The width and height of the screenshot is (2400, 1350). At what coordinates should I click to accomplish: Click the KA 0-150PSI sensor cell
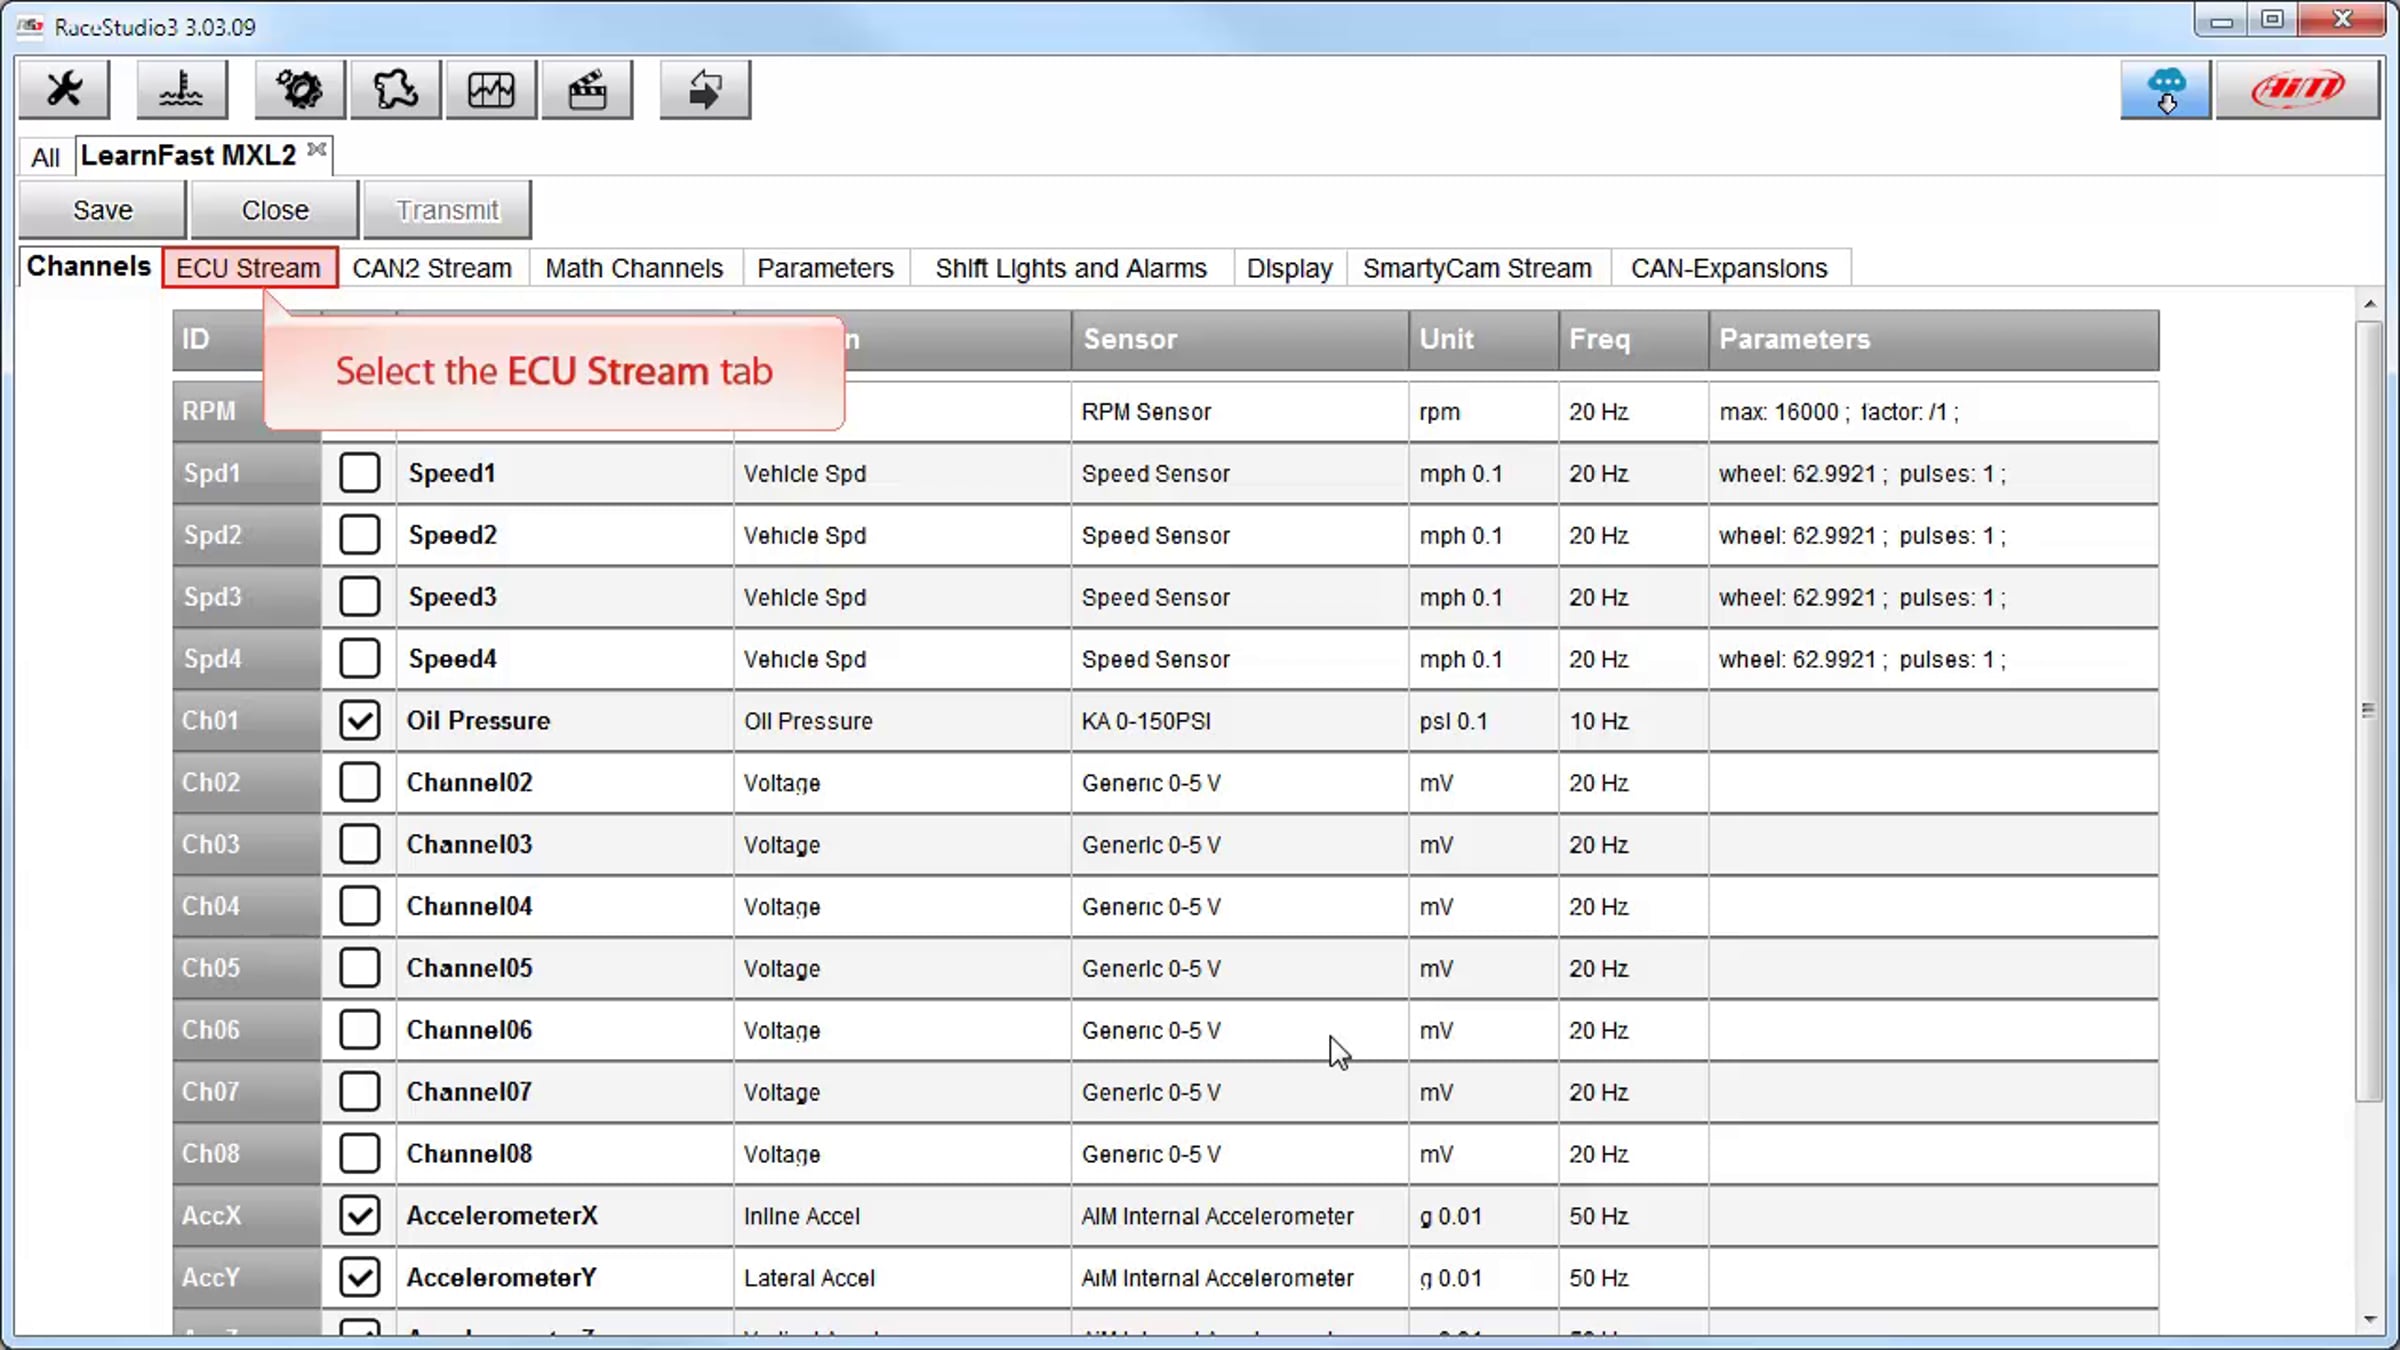1240,721
